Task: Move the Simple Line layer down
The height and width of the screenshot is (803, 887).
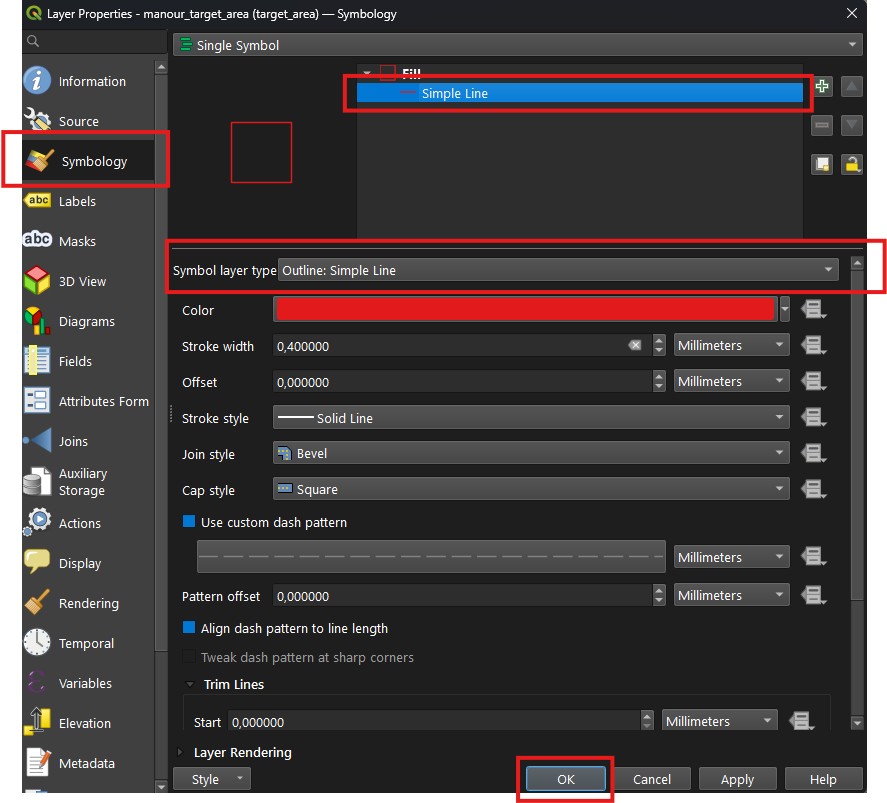Action: [851, 125]
